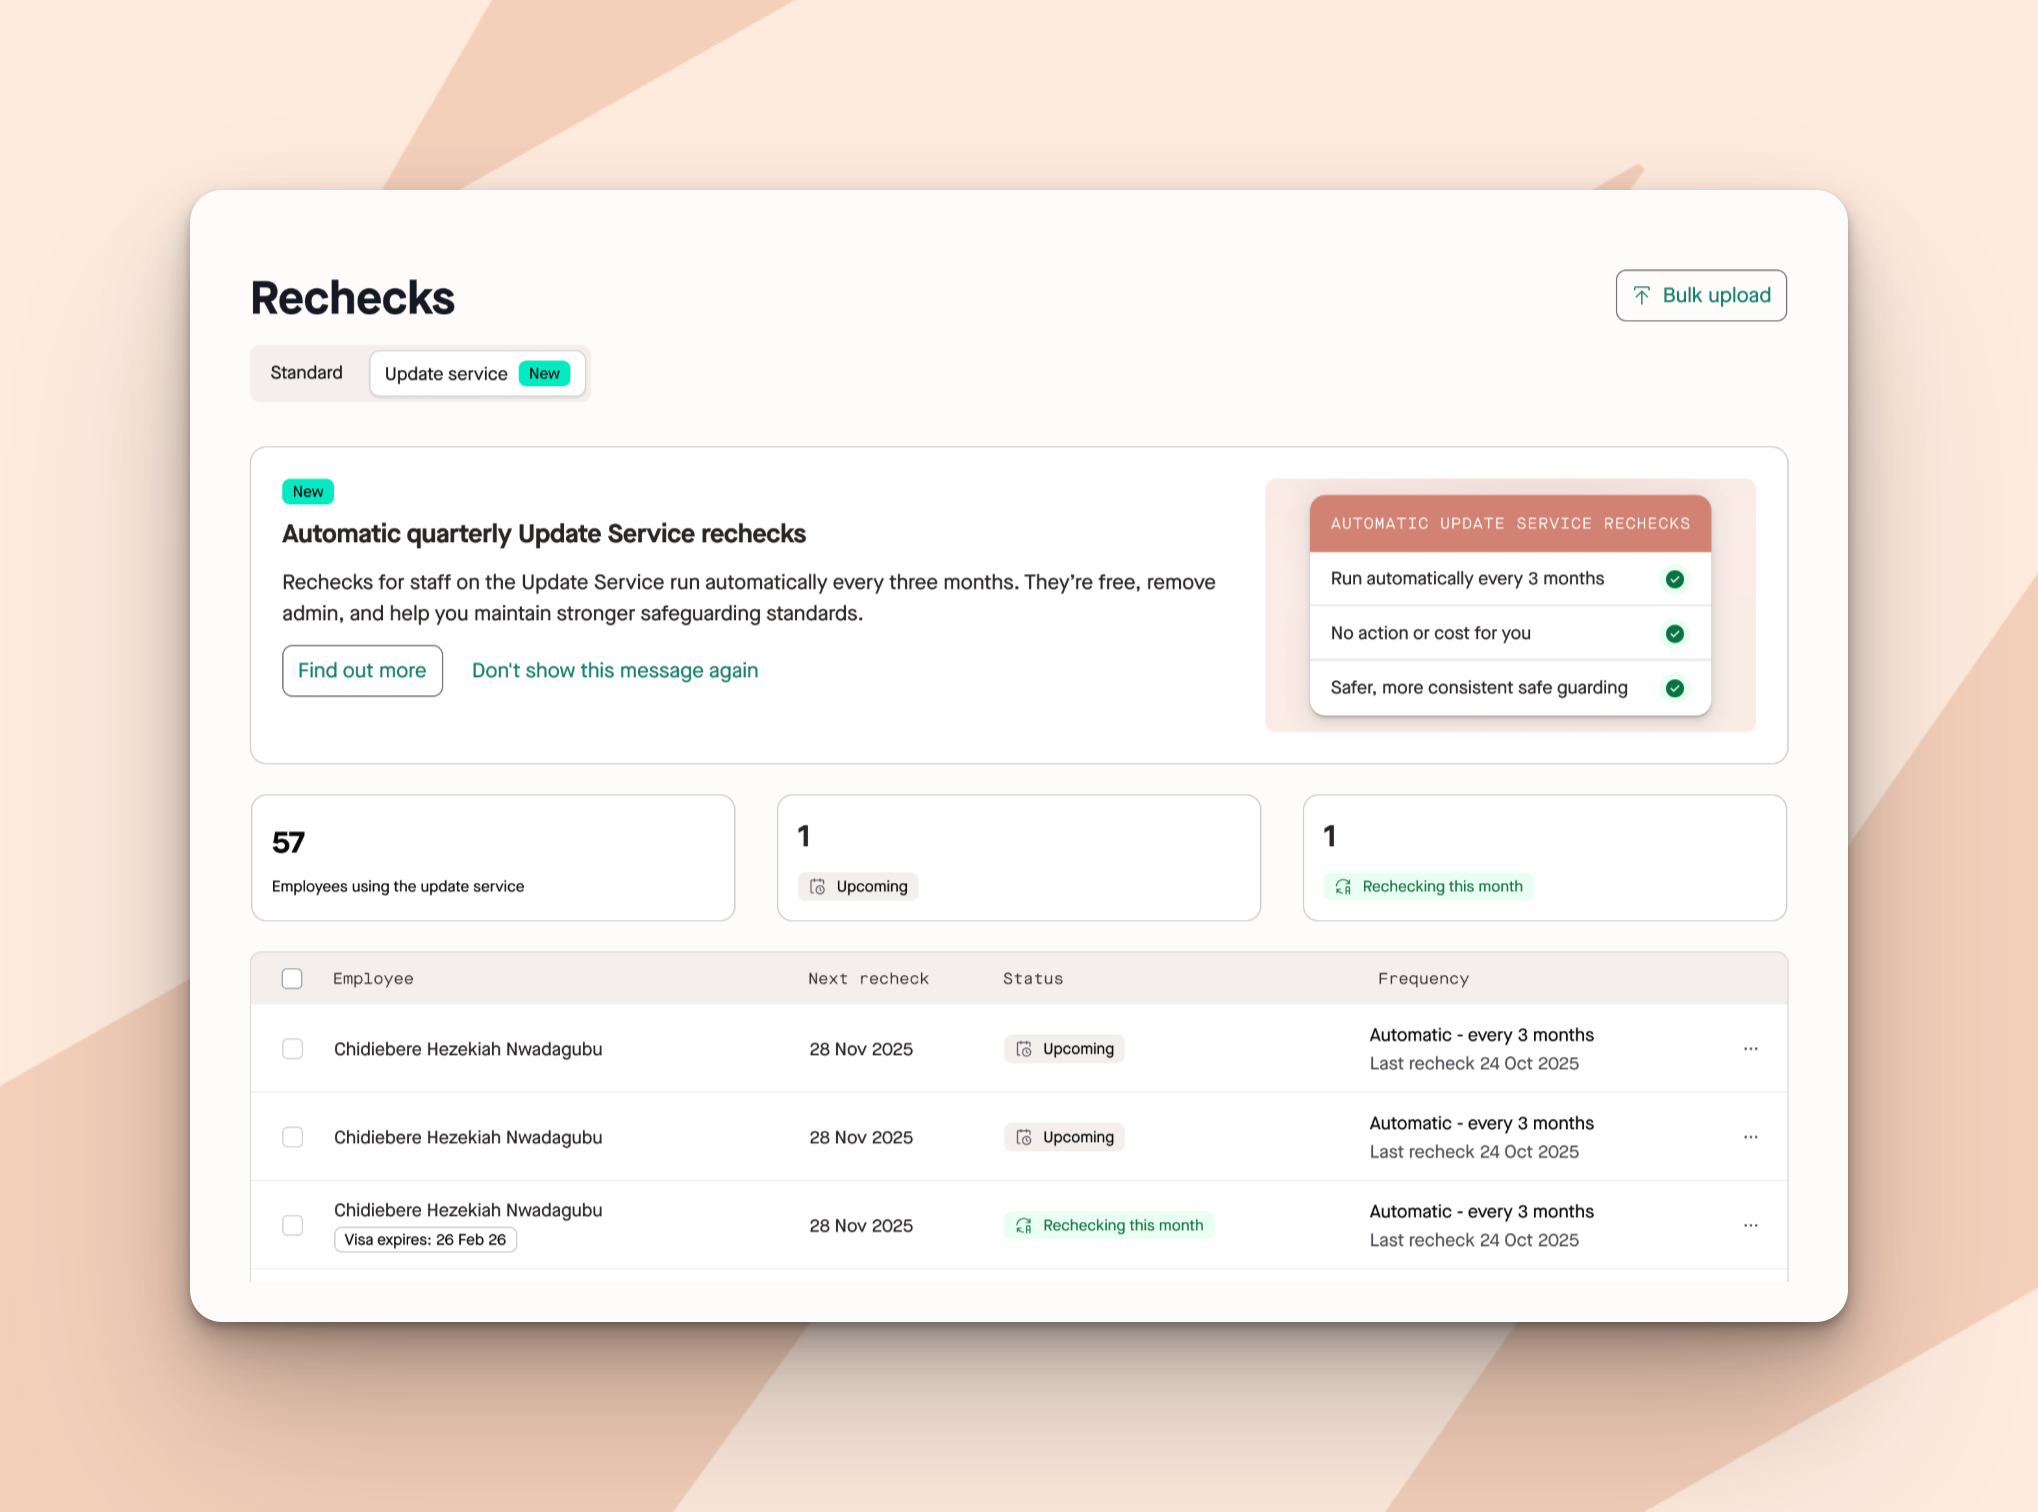Click the Employee column header
The height and width of the screenshot is (1512, 2038).
[373, 978]
